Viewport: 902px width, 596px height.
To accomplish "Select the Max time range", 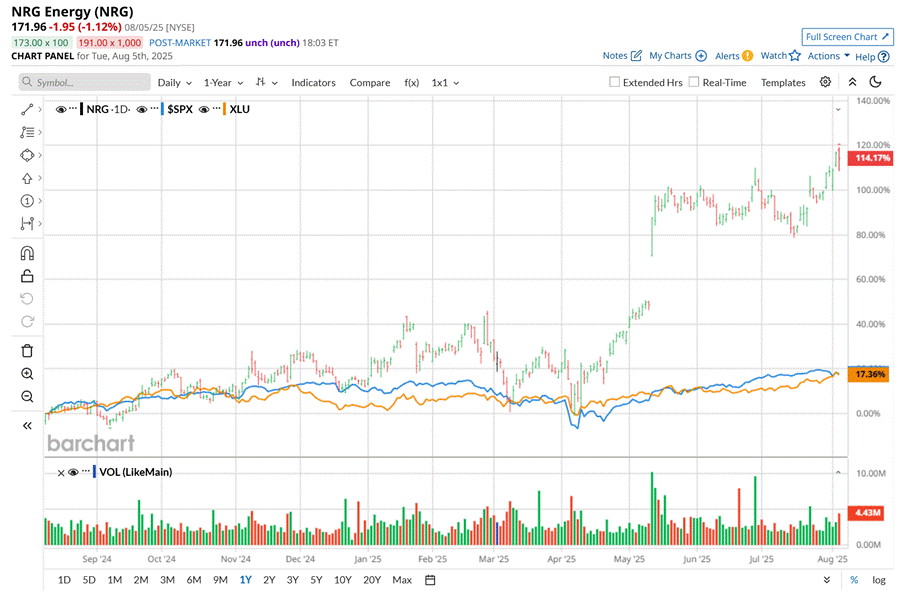I will click(402, 580).
